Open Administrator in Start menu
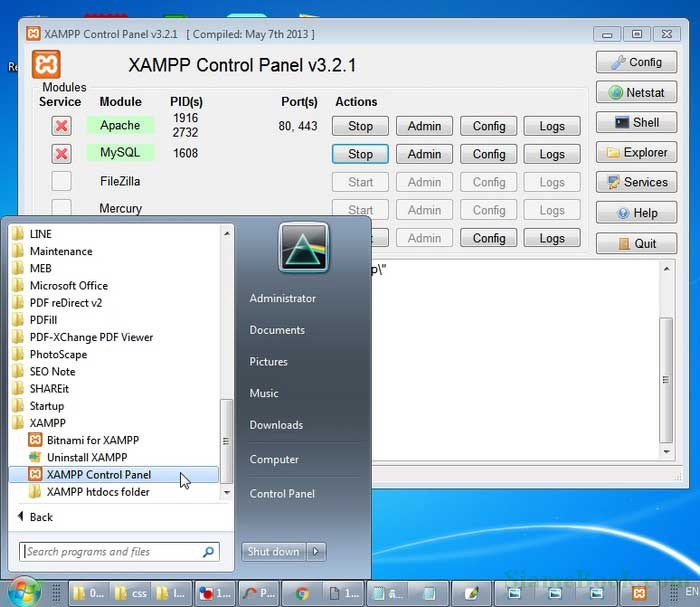700x607 pixels. [x=283, y=298]
